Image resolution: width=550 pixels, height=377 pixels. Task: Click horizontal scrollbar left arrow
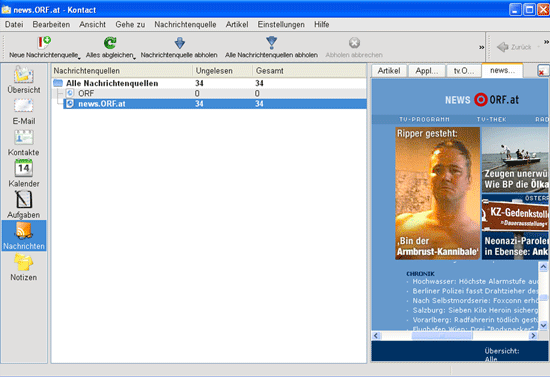(376, 336)
